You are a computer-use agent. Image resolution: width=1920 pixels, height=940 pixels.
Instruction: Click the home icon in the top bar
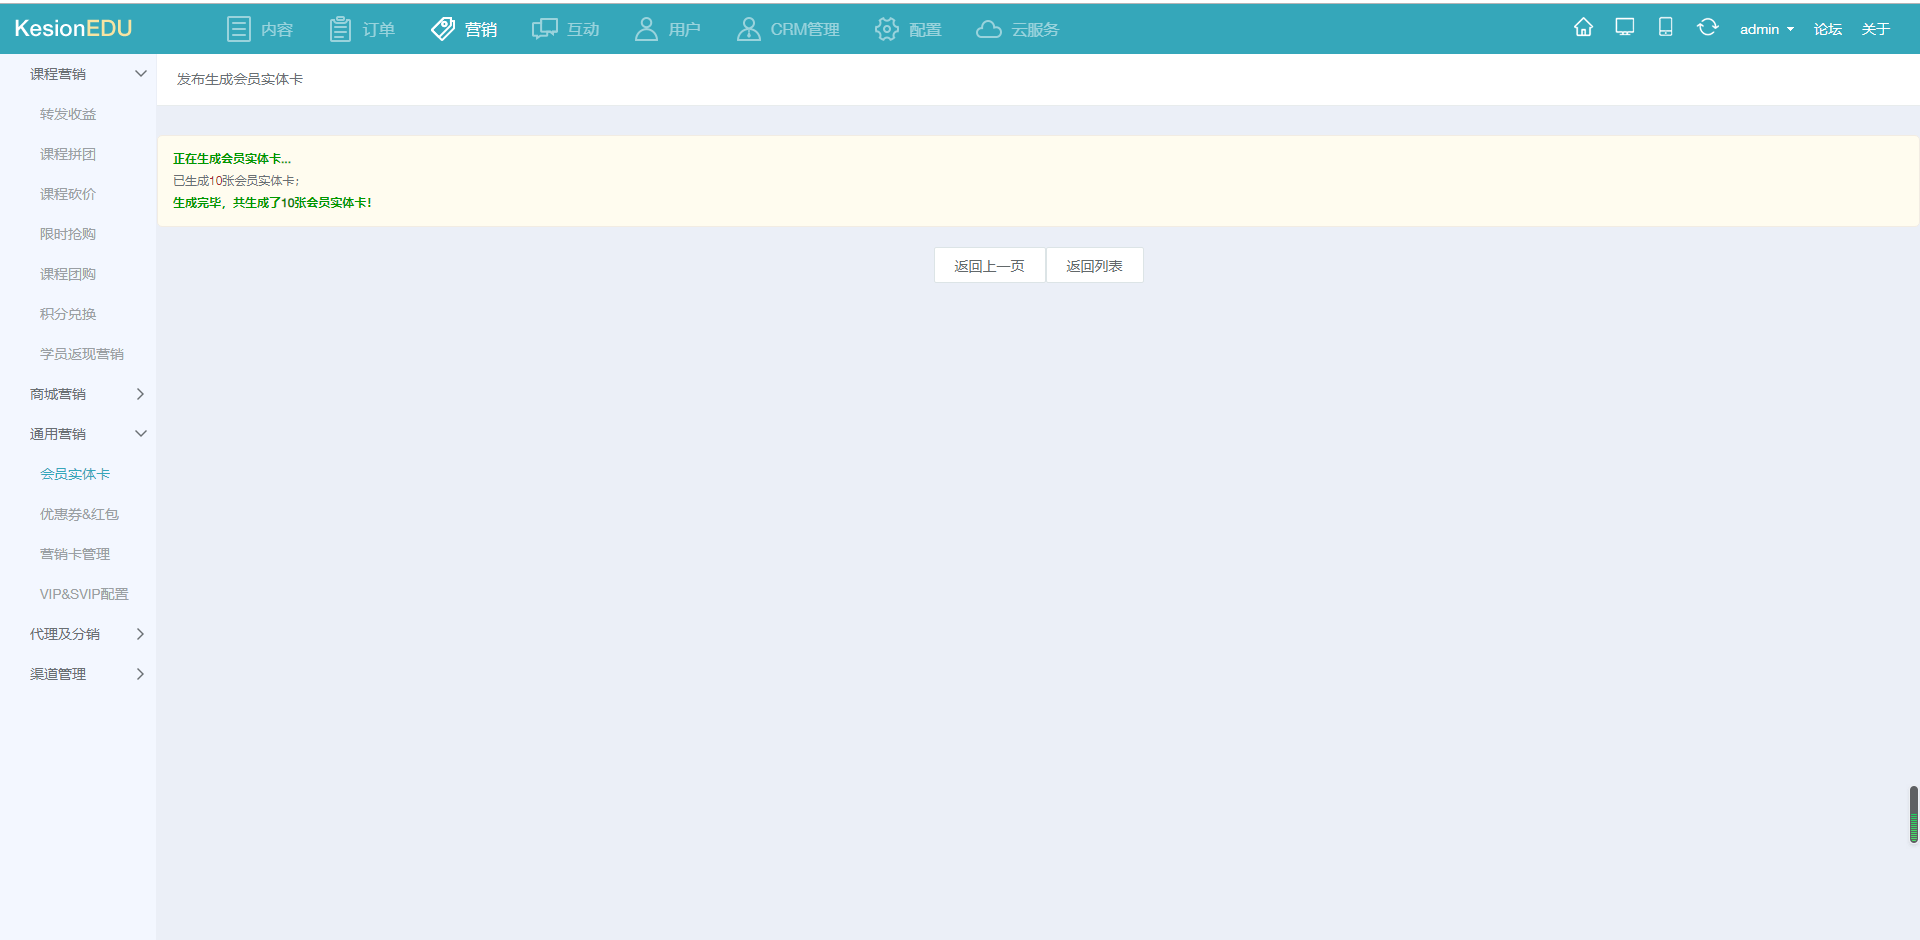pos(1583,28)
